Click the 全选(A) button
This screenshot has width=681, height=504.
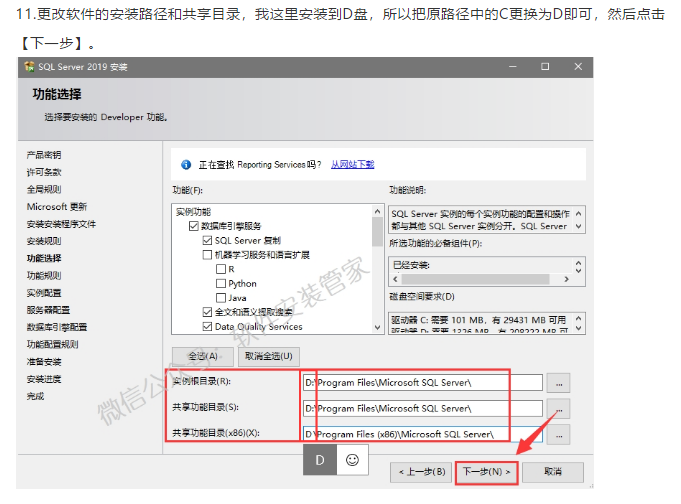point(203,356)
